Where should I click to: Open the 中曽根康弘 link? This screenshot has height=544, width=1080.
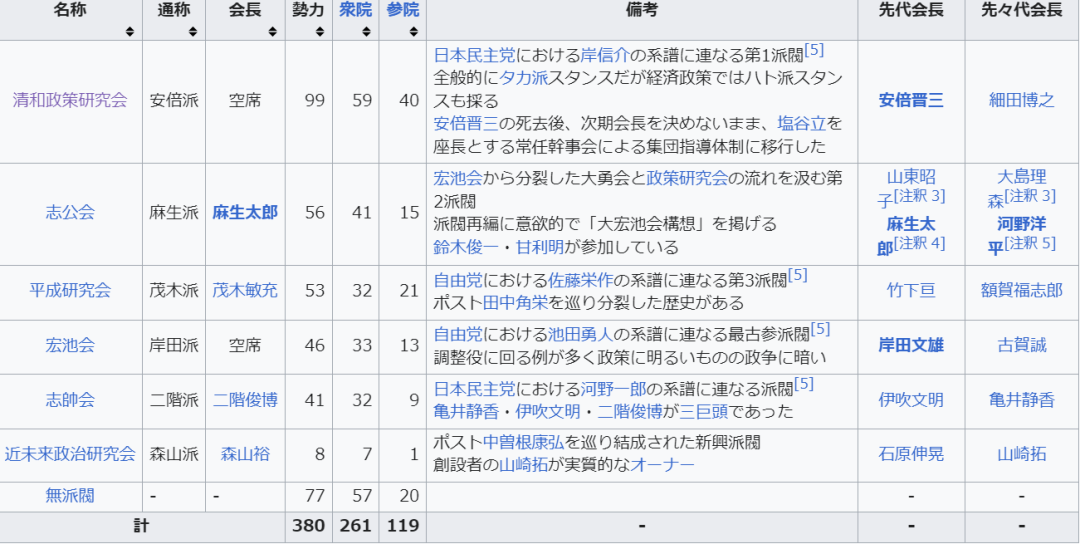[523, 443]
